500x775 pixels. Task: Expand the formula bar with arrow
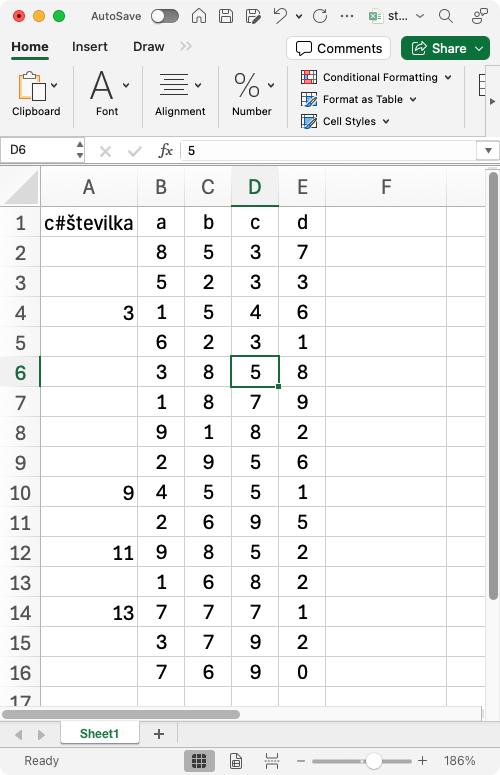tap(488, 150)
